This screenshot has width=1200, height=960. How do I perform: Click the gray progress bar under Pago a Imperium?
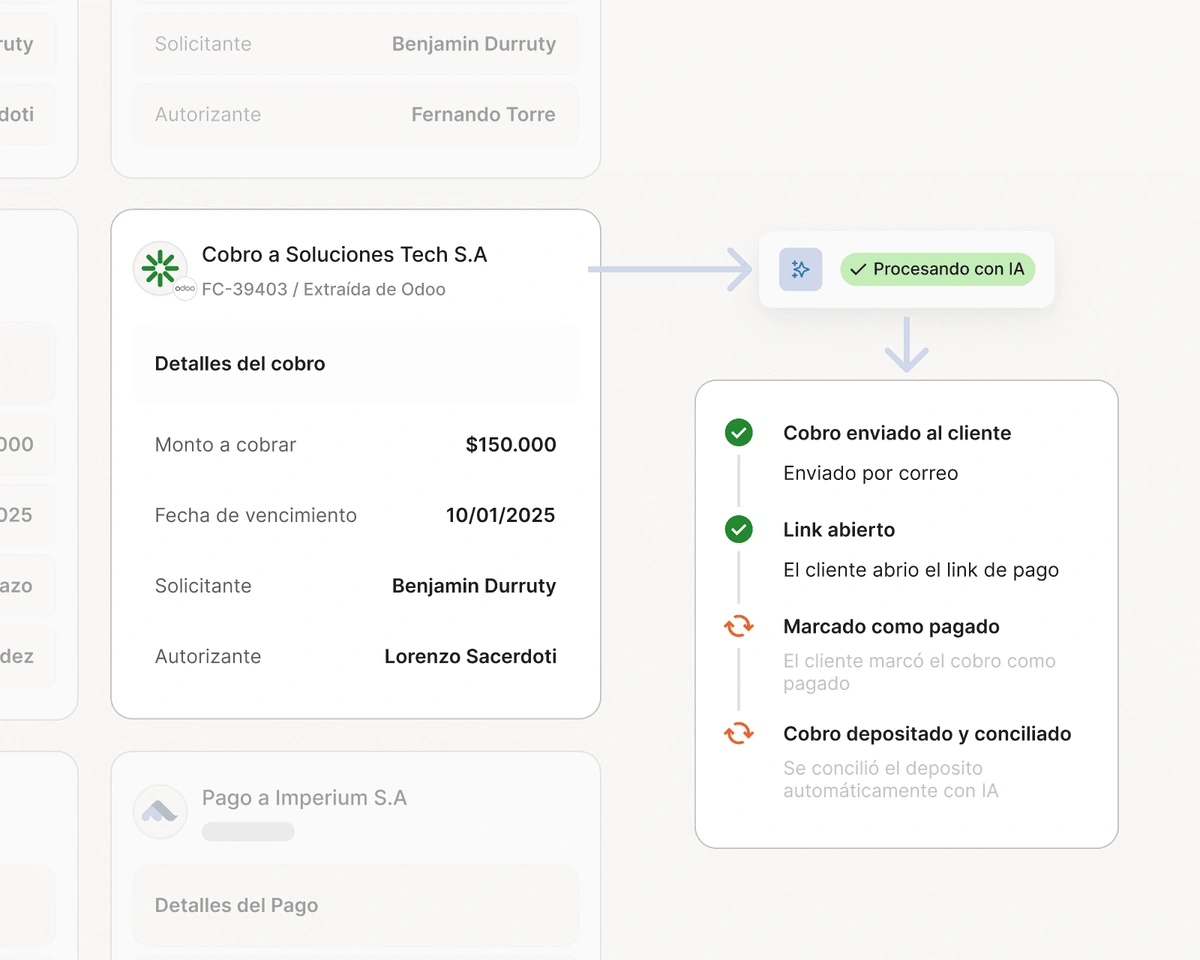[x=248, y=831]
